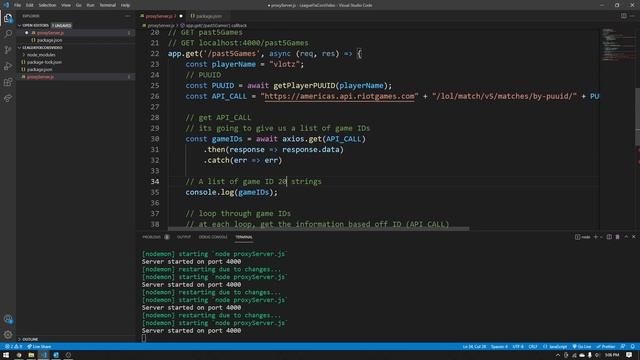The height and width of the screenshot is (360, 640).
Task: Open the Windows action center icon
Action: tap(629, 355)
